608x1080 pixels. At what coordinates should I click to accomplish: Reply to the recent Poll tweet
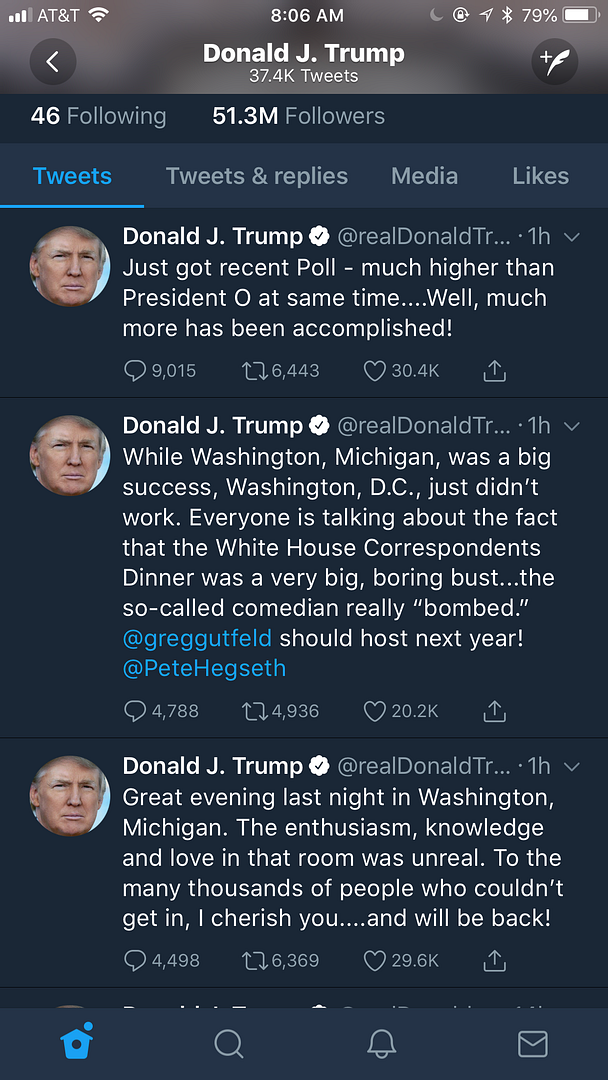coord(136,371)
